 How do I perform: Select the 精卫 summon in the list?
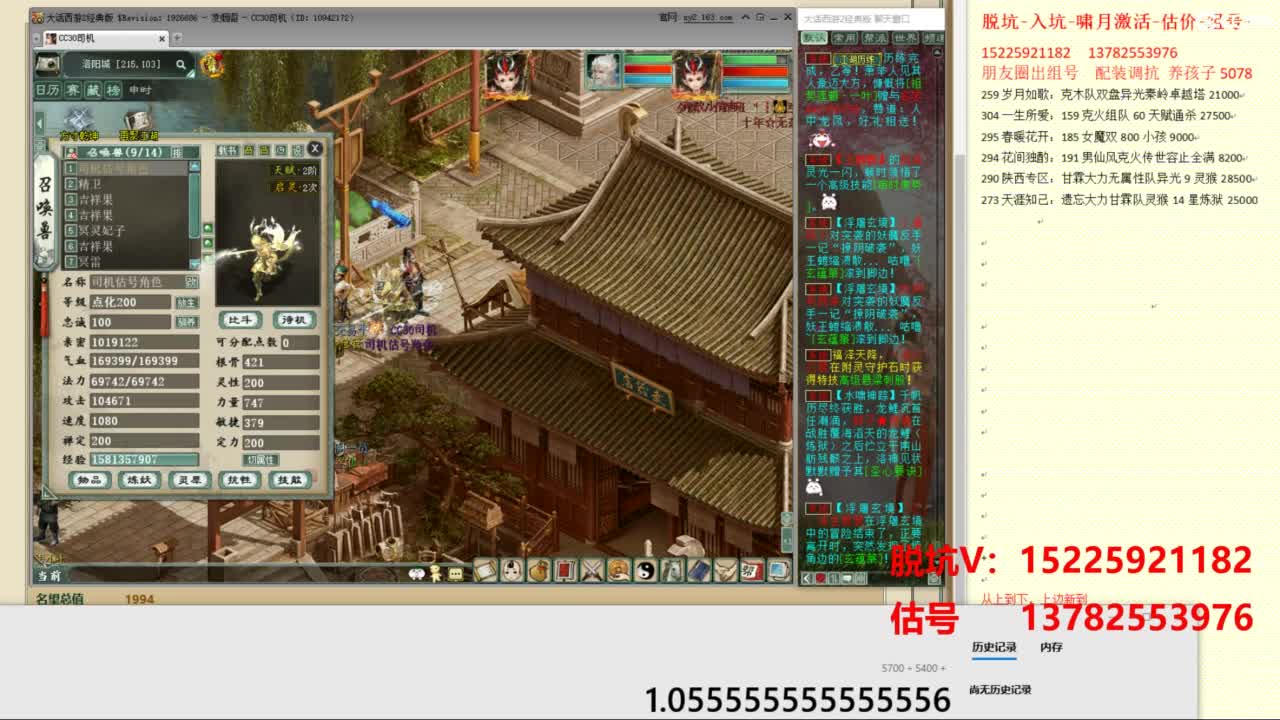125,184
